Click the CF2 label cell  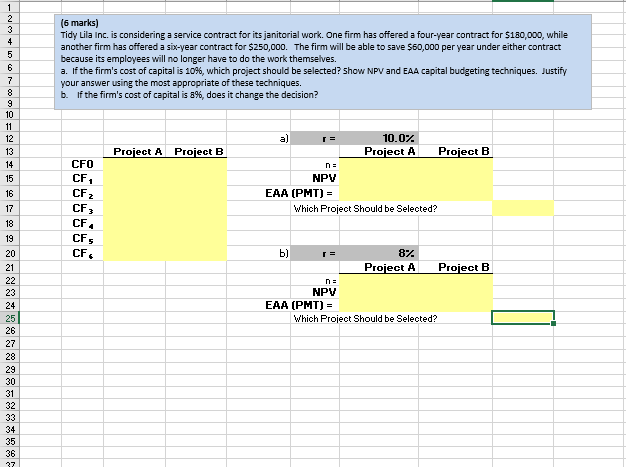click(x=82, y=194)
